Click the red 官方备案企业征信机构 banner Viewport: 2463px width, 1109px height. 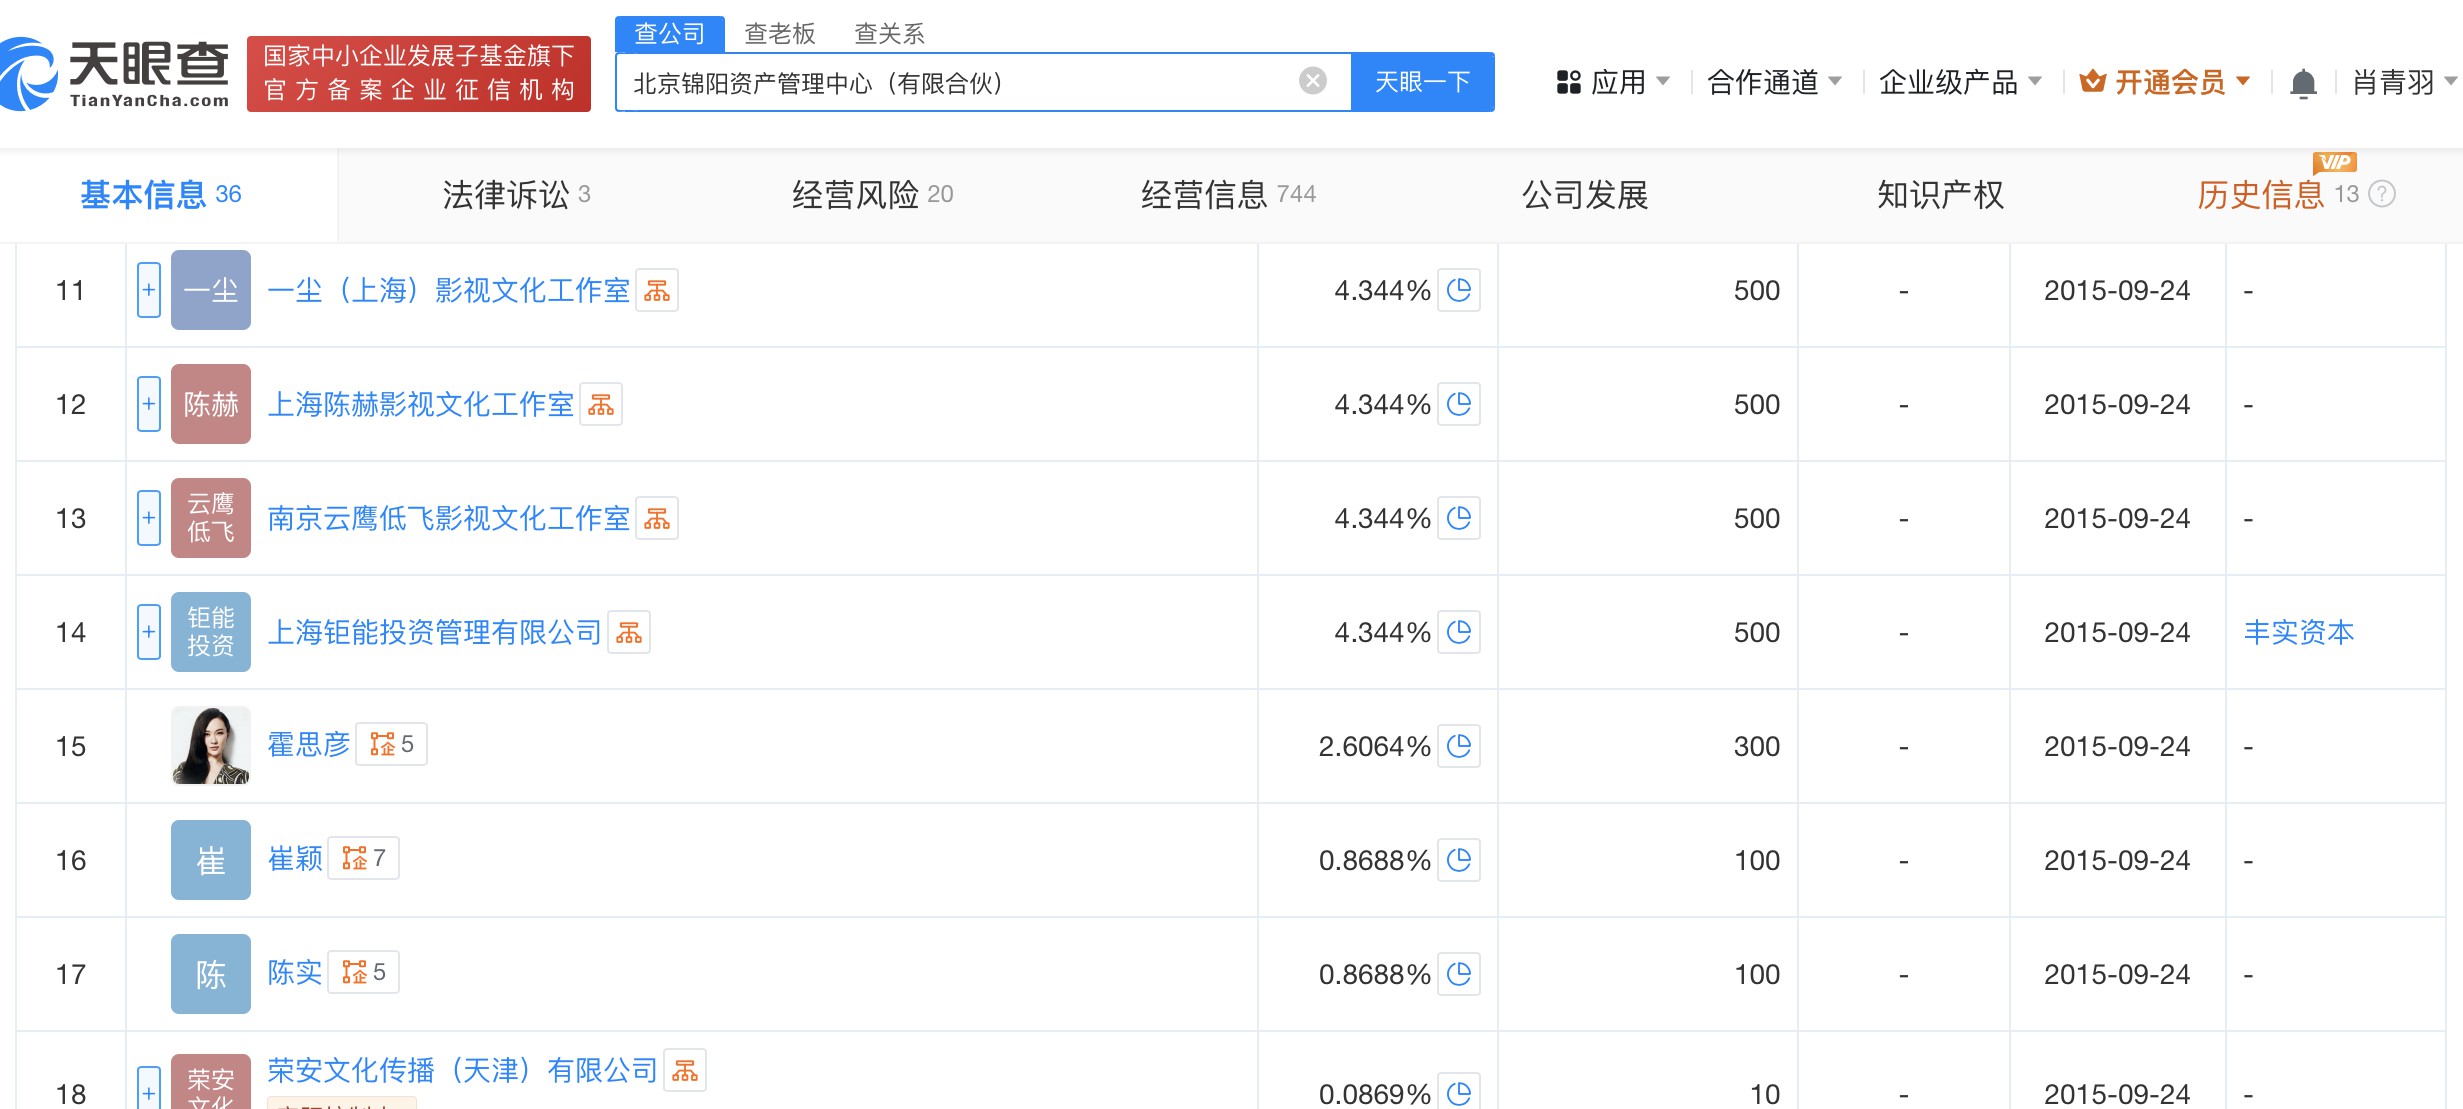[419, 74]
